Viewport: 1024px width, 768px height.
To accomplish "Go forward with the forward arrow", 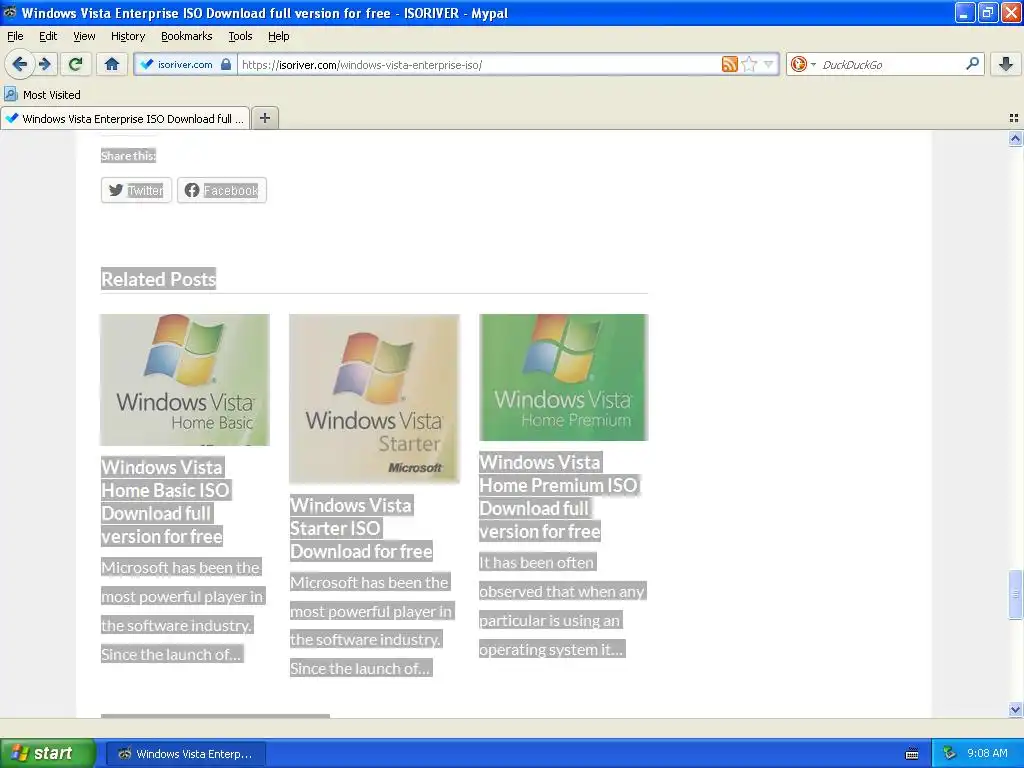I will tap(44, 64).
